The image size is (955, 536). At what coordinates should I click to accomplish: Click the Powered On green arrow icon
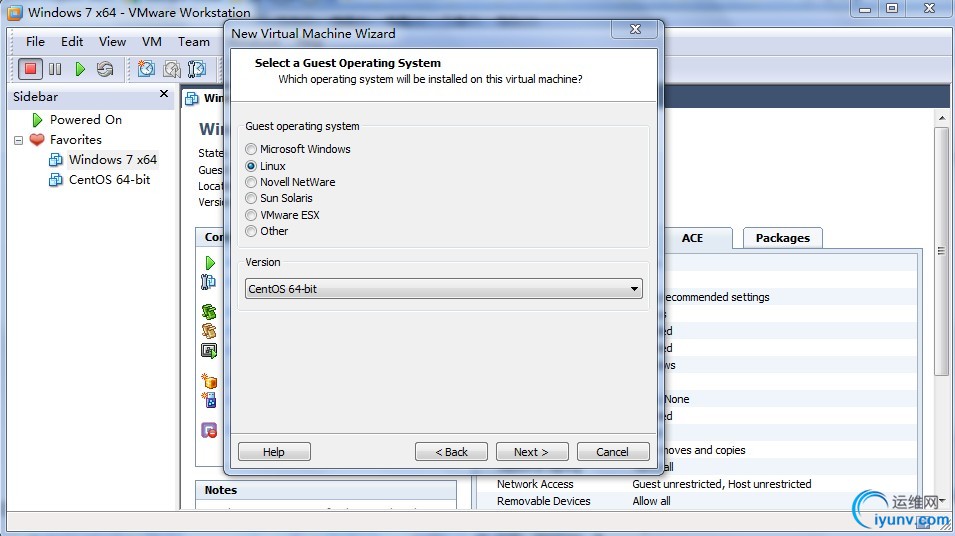click(x=37, y=120)
